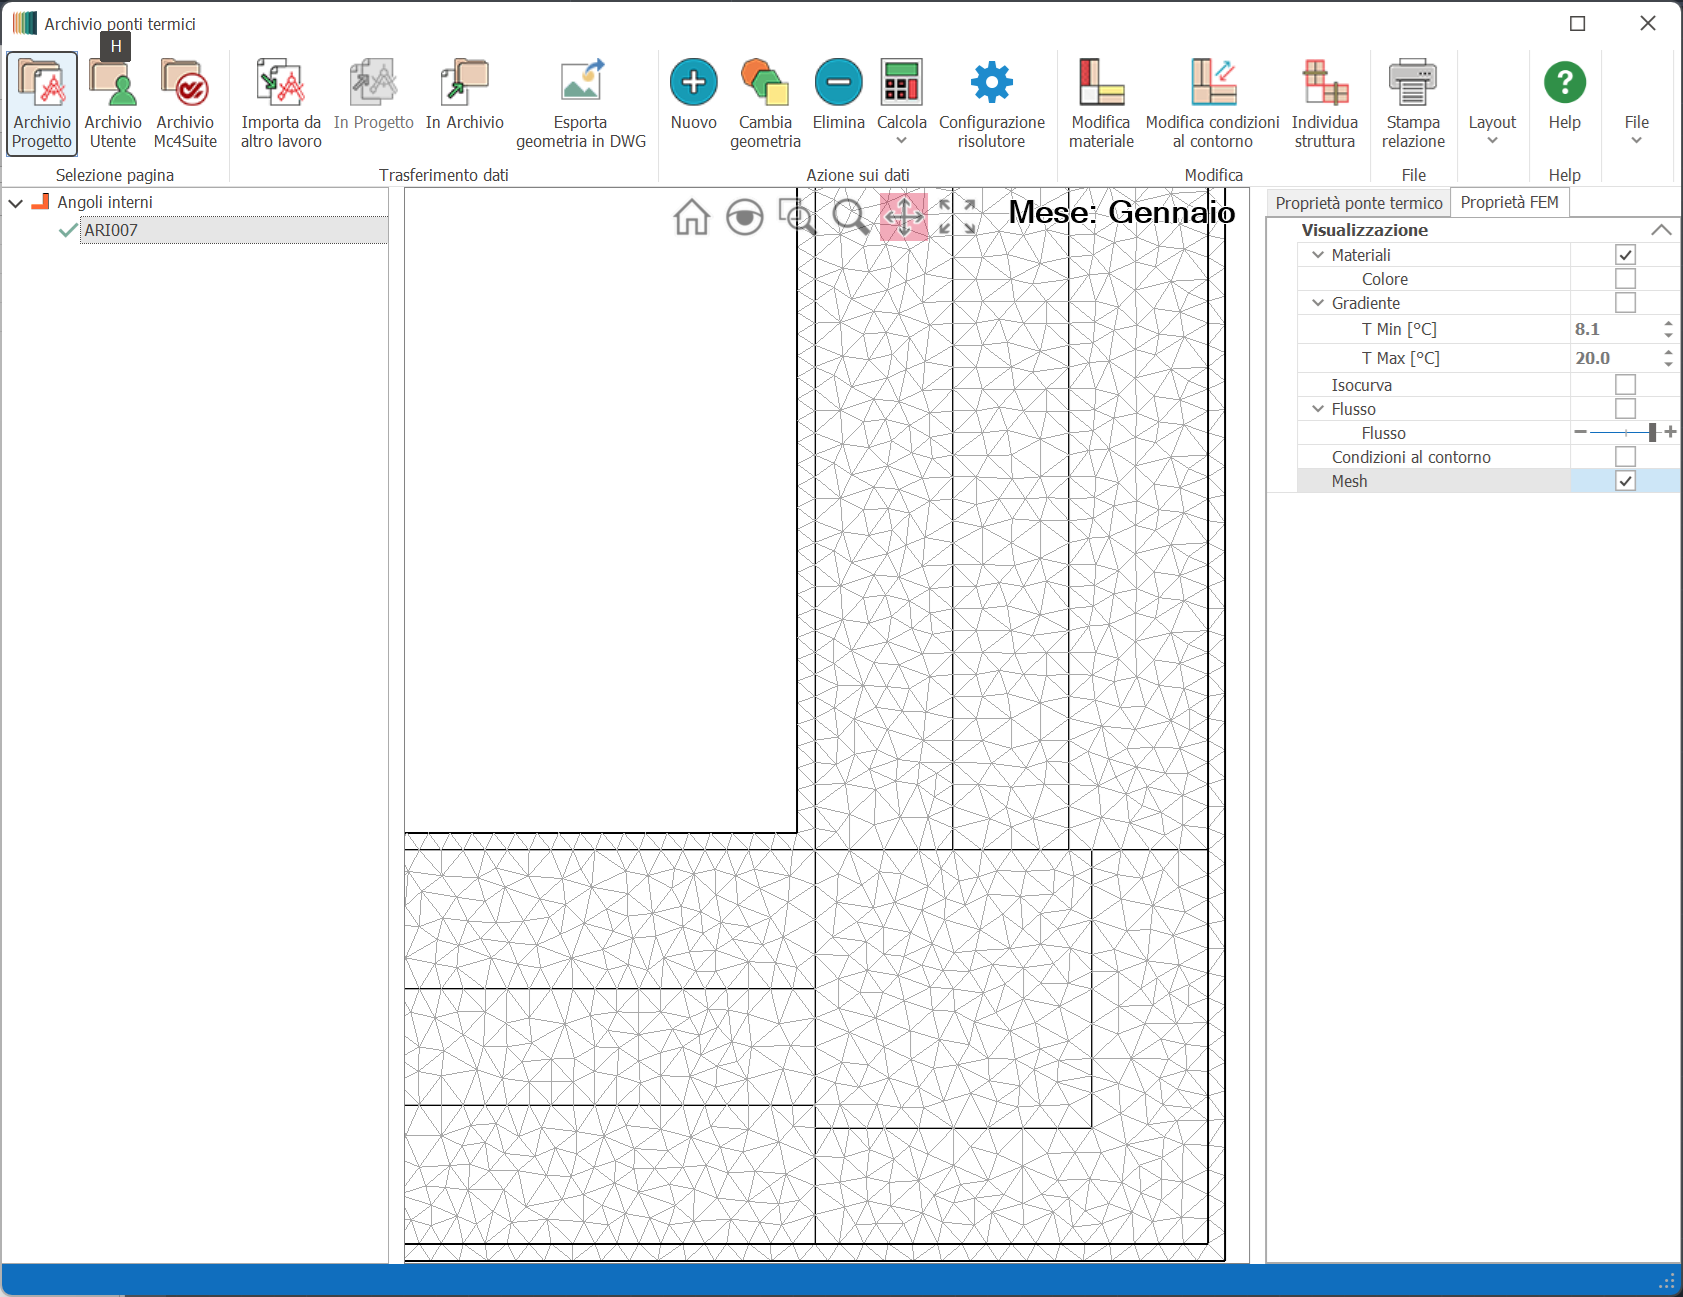
Task: Open the Help question mark icon
Action: pyautogui.click(x=1565, y=82)
